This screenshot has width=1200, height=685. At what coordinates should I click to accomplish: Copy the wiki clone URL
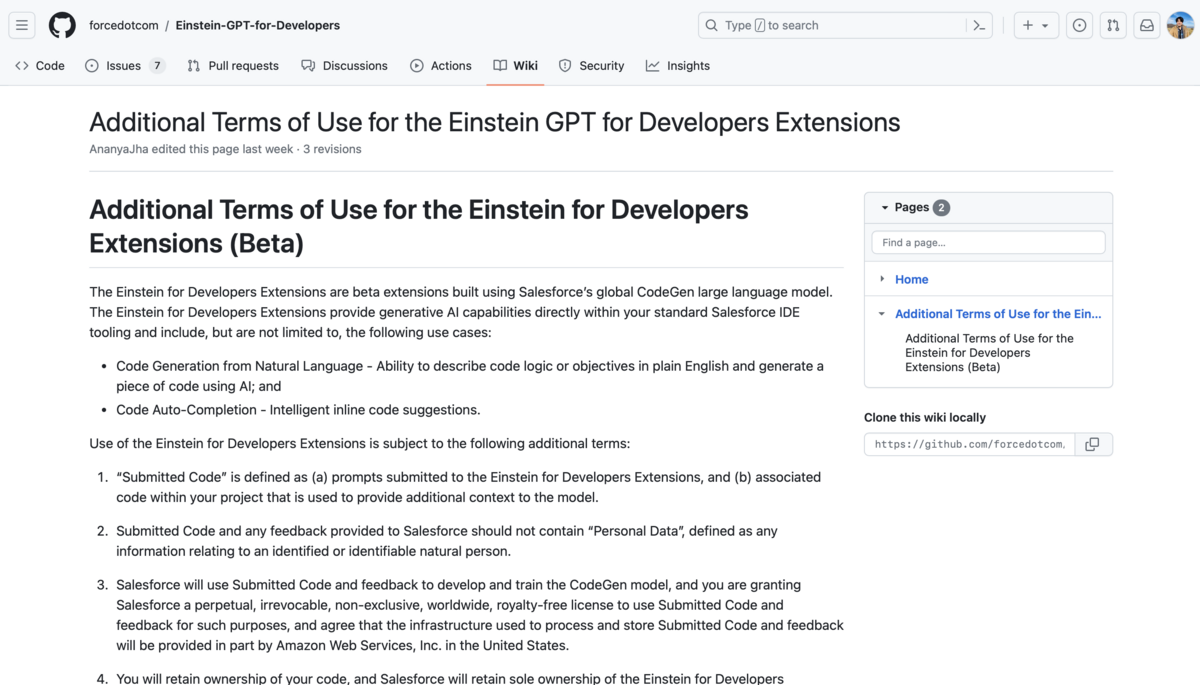coord(1092,444)
